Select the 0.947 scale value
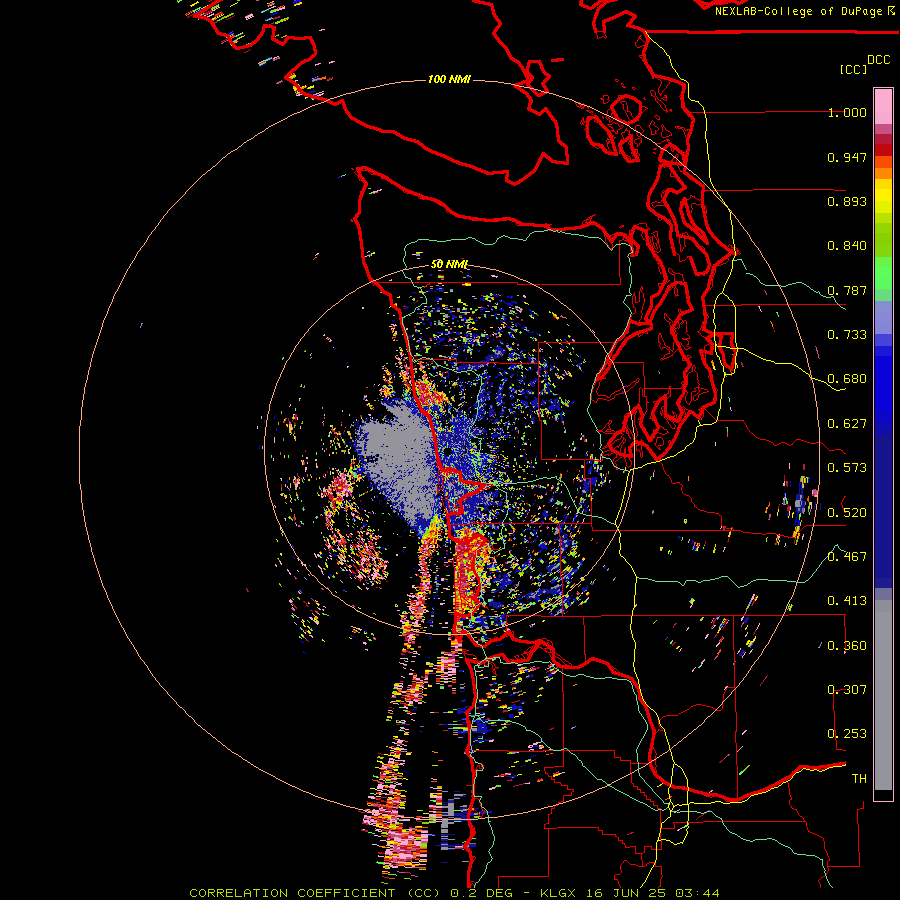 [x=847, y=157]
